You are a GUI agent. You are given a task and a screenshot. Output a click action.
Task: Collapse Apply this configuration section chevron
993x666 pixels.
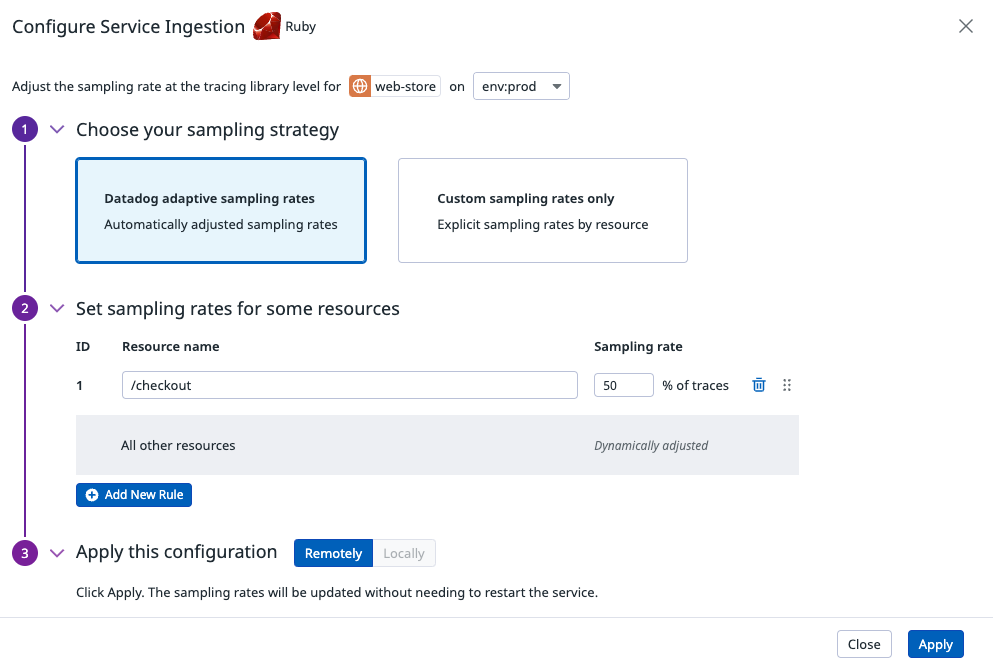(x=57, y=553)
